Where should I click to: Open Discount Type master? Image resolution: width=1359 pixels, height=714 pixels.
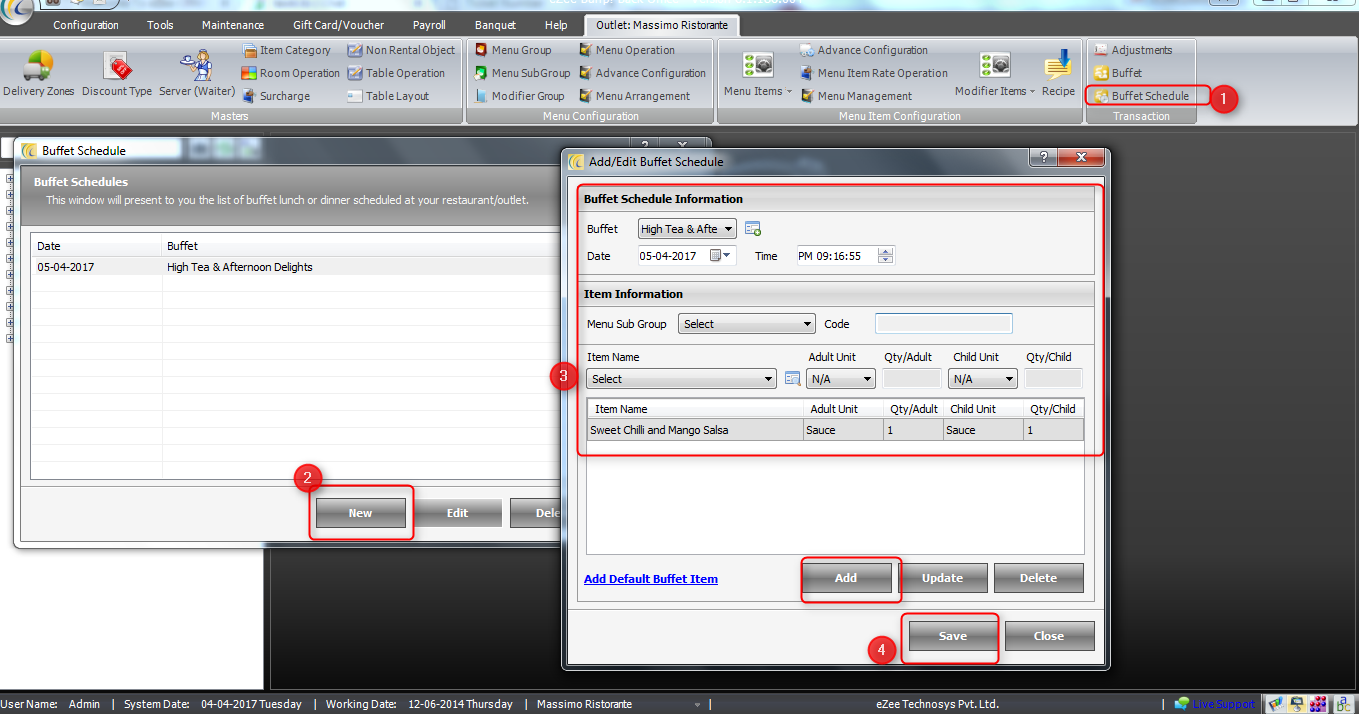pos(117,73)
